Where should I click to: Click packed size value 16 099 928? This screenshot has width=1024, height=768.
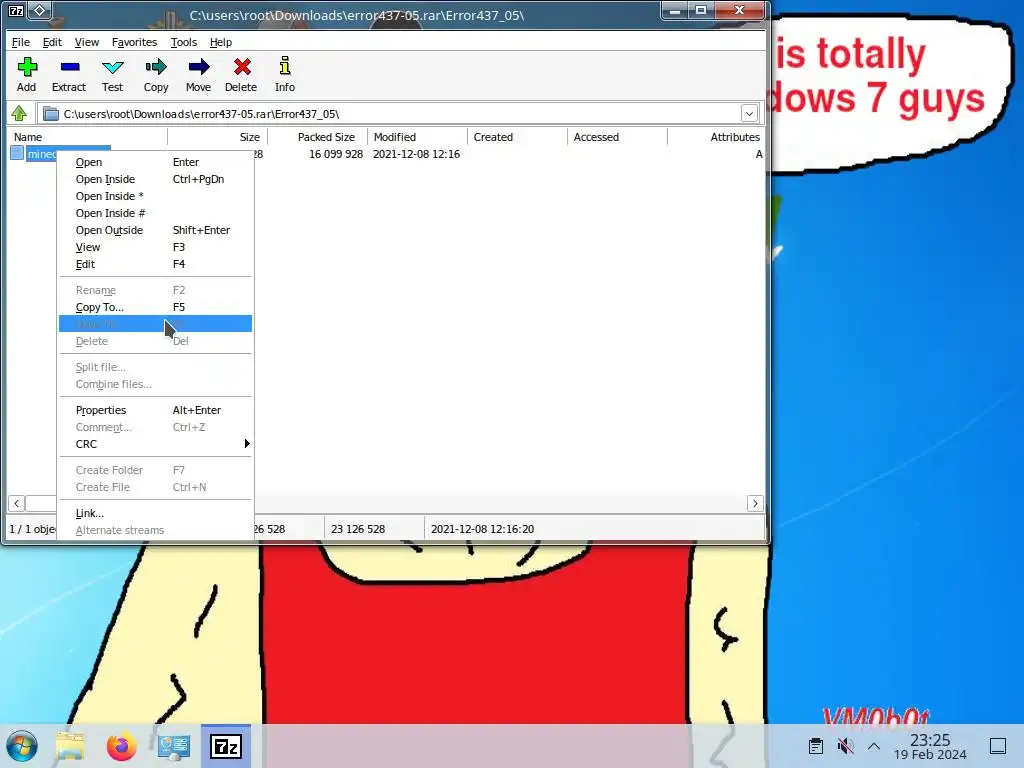[x=336, y=154]
